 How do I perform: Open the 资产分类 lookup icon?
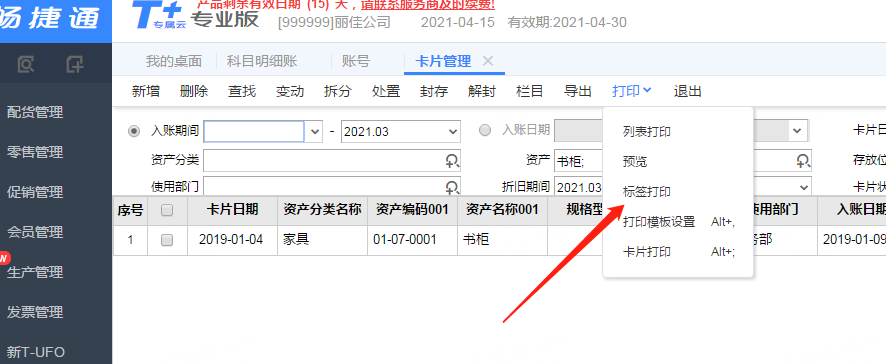point(452,161)
